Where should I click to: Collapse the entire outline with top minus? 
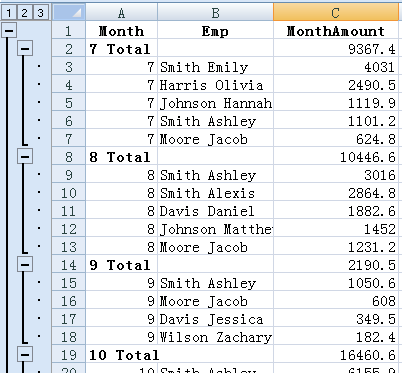[x=9, y=31]
